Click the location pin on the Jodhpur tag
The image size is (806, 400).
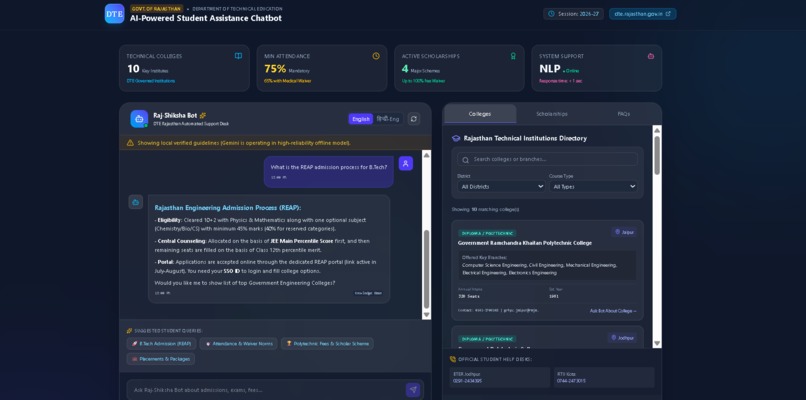pos(614,338)
